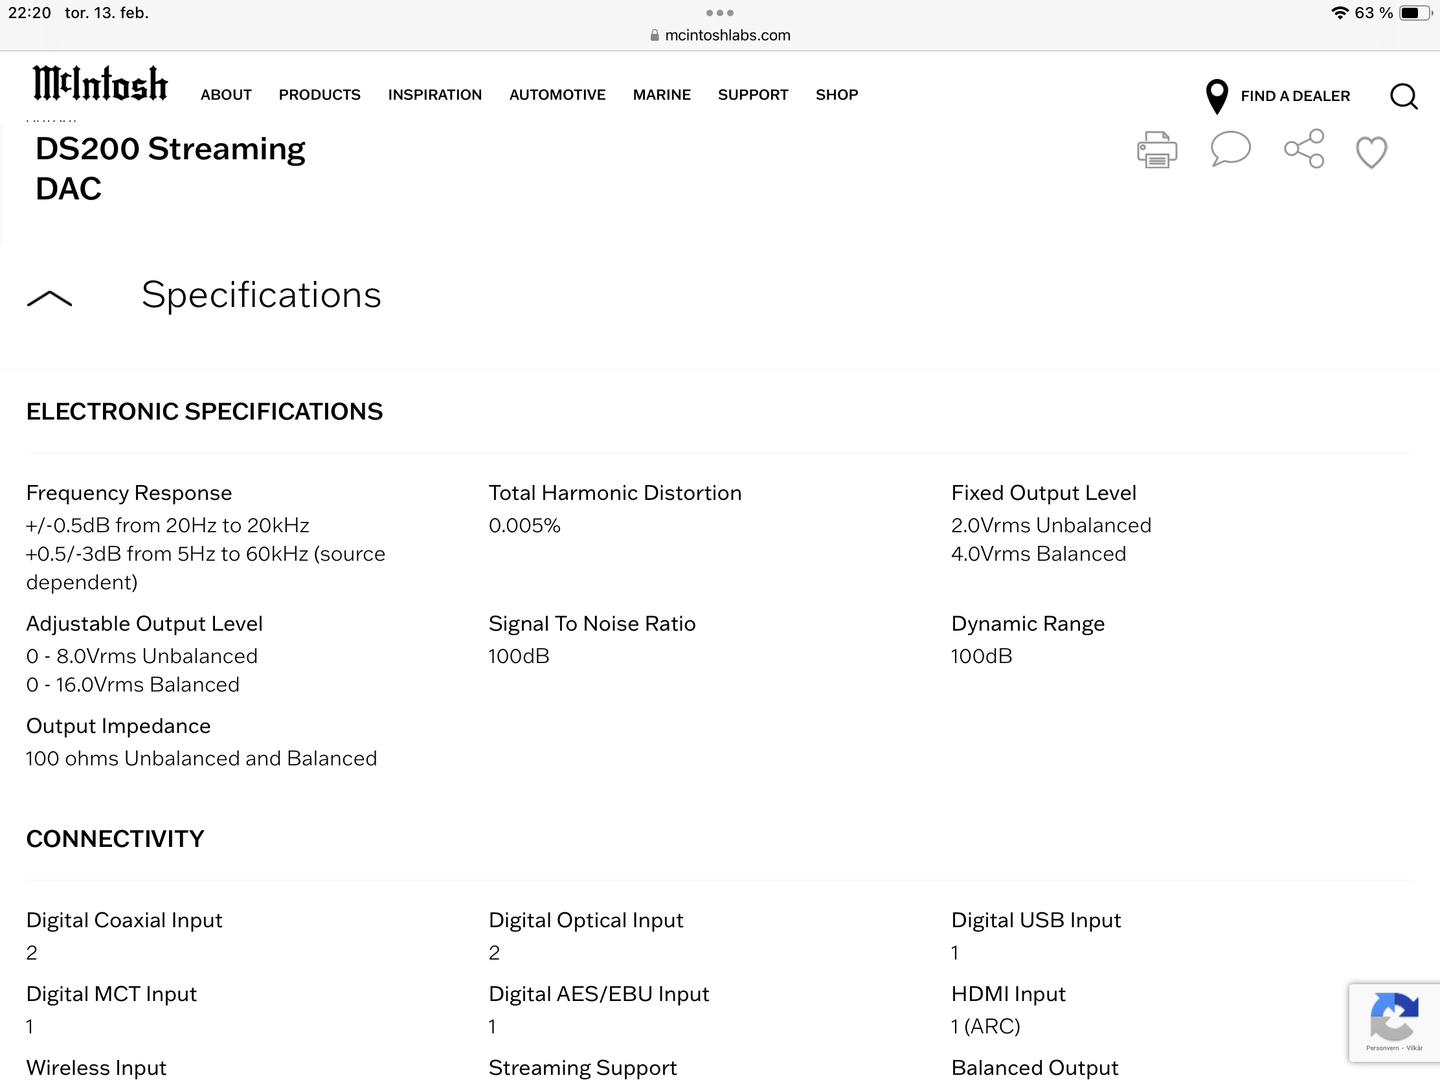
Task: Click the 100dB Dynamic Range value
Action: (x=982, y=657)
